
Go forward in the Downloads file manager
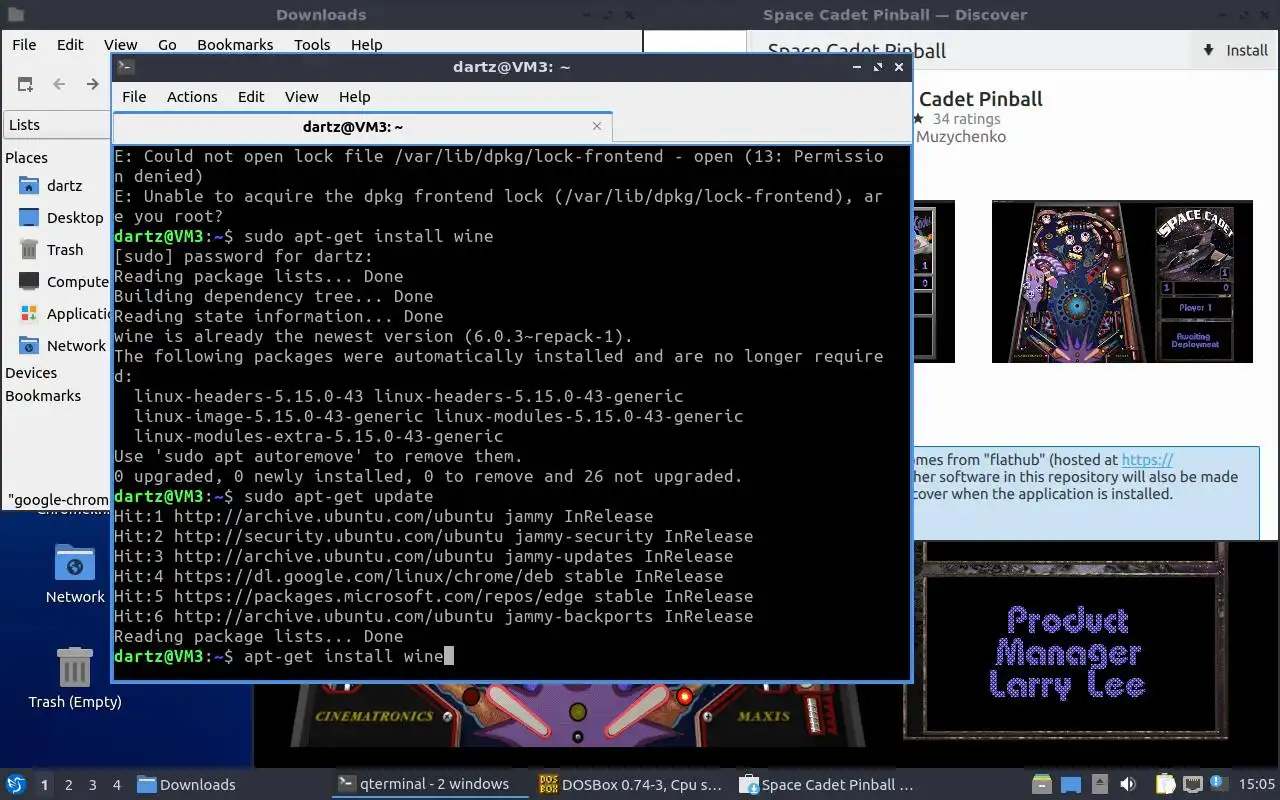[x=92, y=84]
